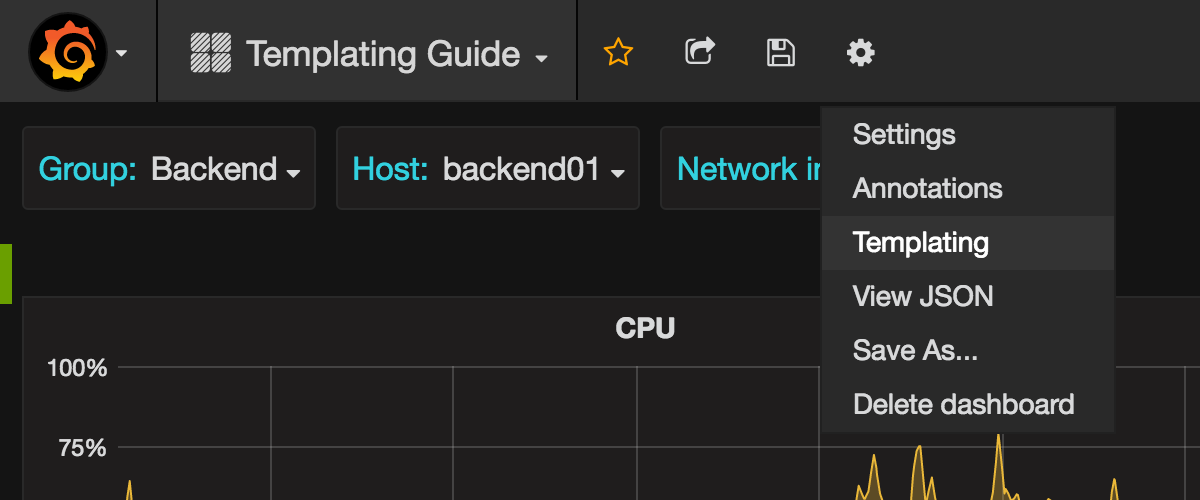Screen dimensions: 1200x500
Task: Expand the Group: Backend variable dropdown
Action: click(169, 169)
